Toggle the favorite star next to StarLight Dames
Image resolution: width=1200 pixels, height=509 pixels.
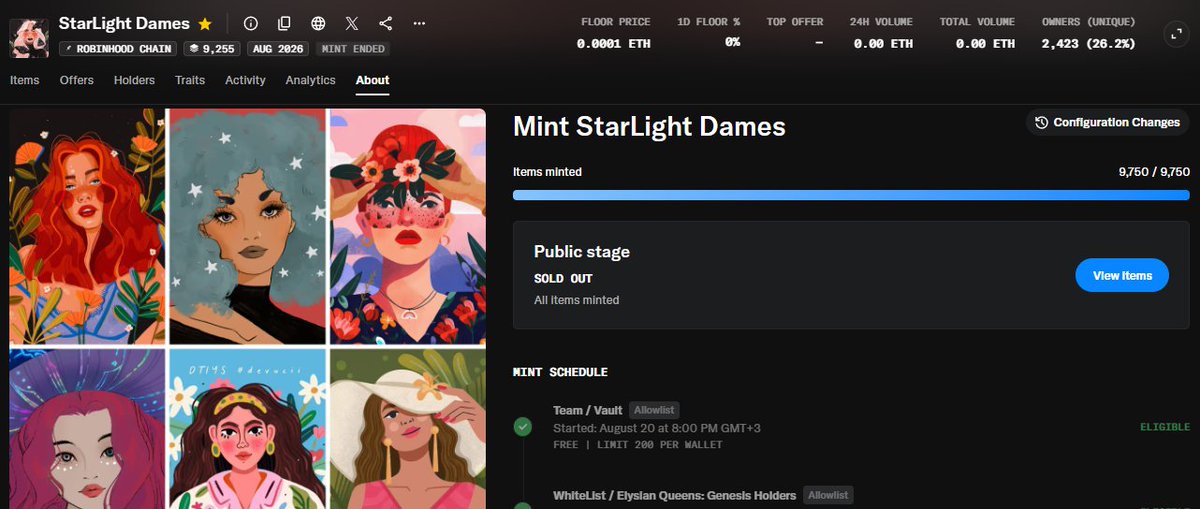tap(205, 23)
